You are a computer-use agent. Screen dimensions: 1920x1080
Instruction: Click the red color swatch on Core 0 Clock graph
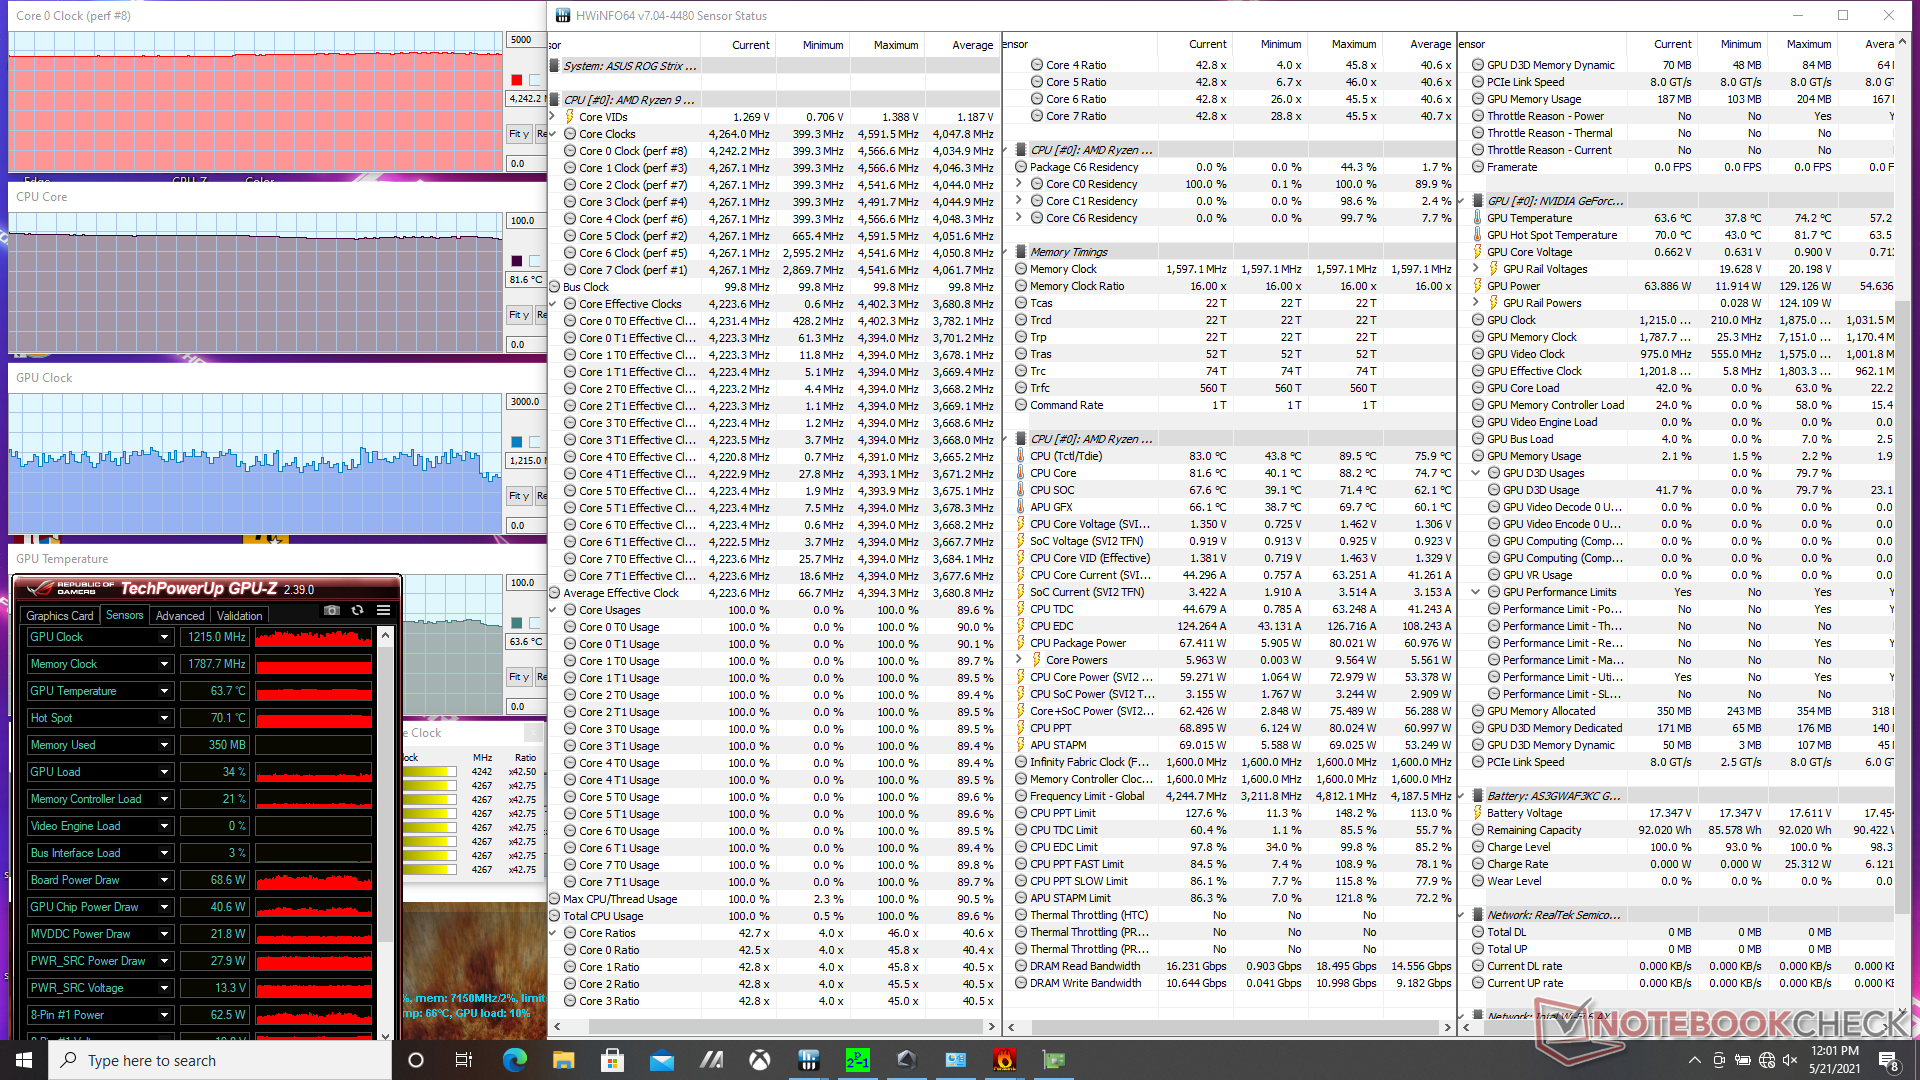517,80
